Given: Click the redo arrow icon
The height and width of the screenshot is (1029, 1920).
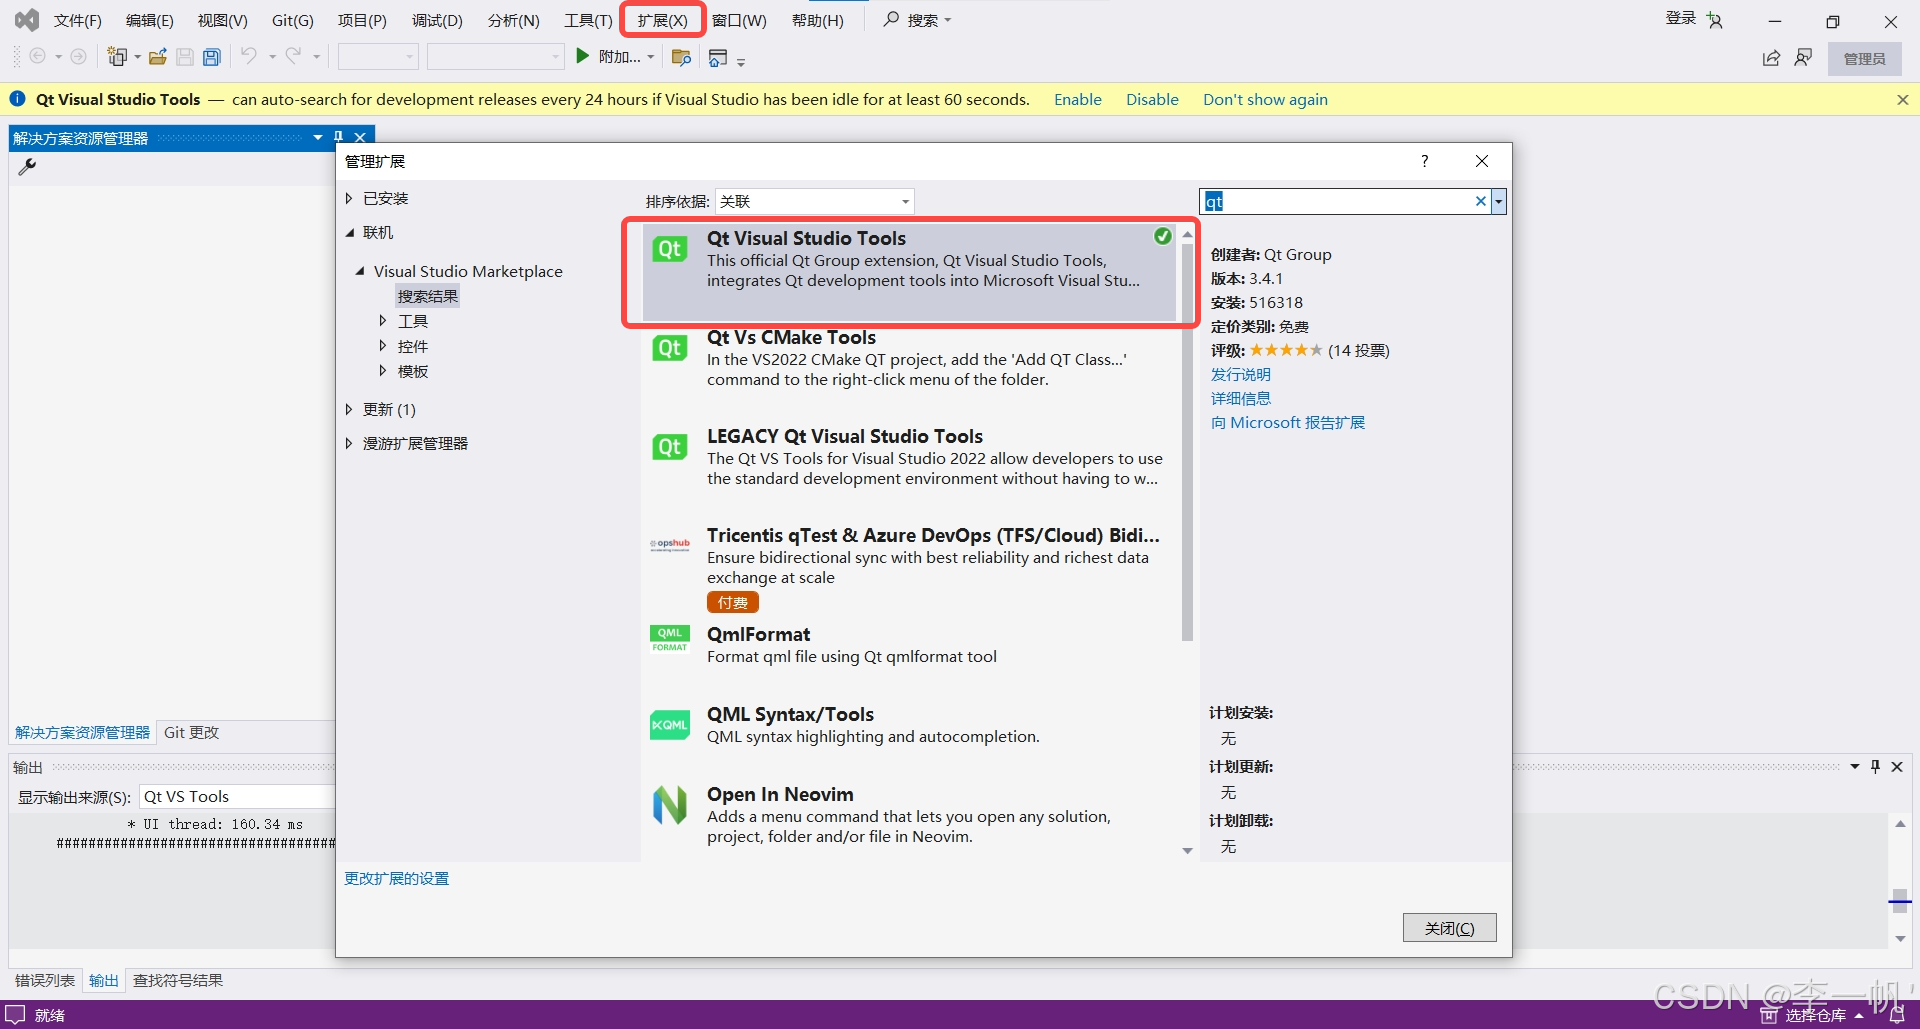Looking at the screenshot, I should [x=293, y=56].
